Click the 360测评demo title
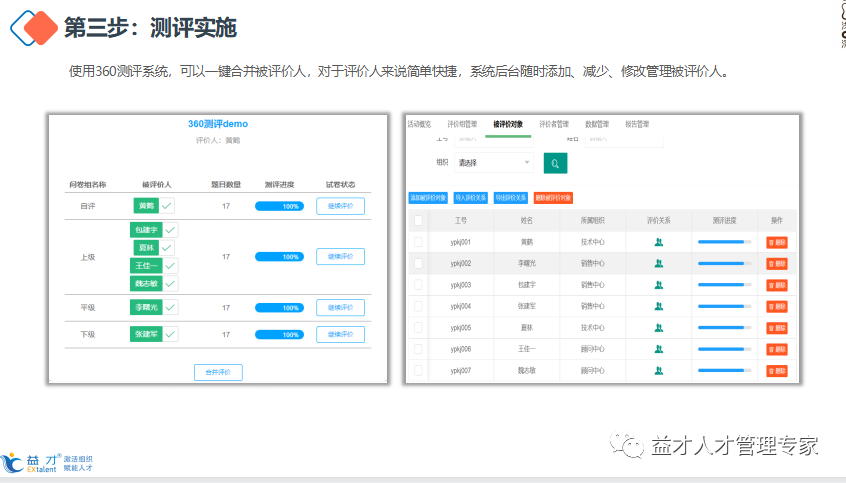Viewport: 846px width, 483px height. click(x=218, y=124)
